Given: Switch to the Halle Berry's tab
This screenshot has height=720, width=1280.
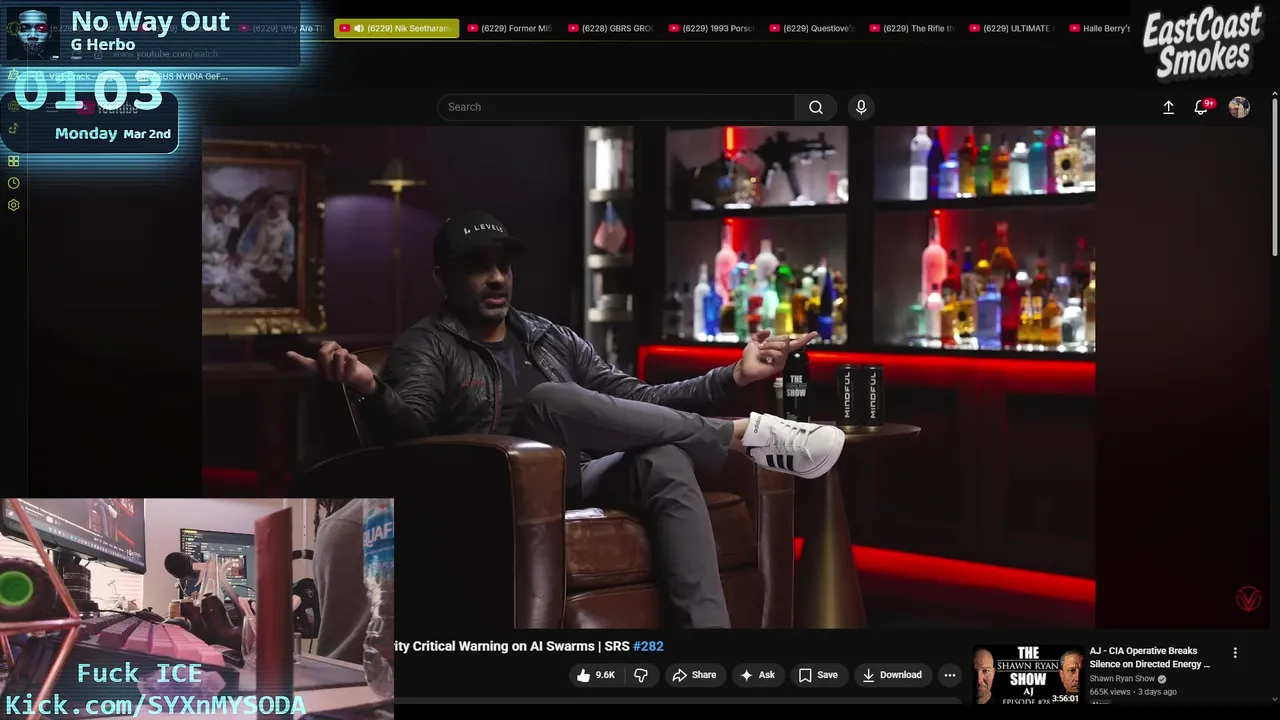Looking at the screenshot, I should pyautogui.click(x=1100, y=28).
